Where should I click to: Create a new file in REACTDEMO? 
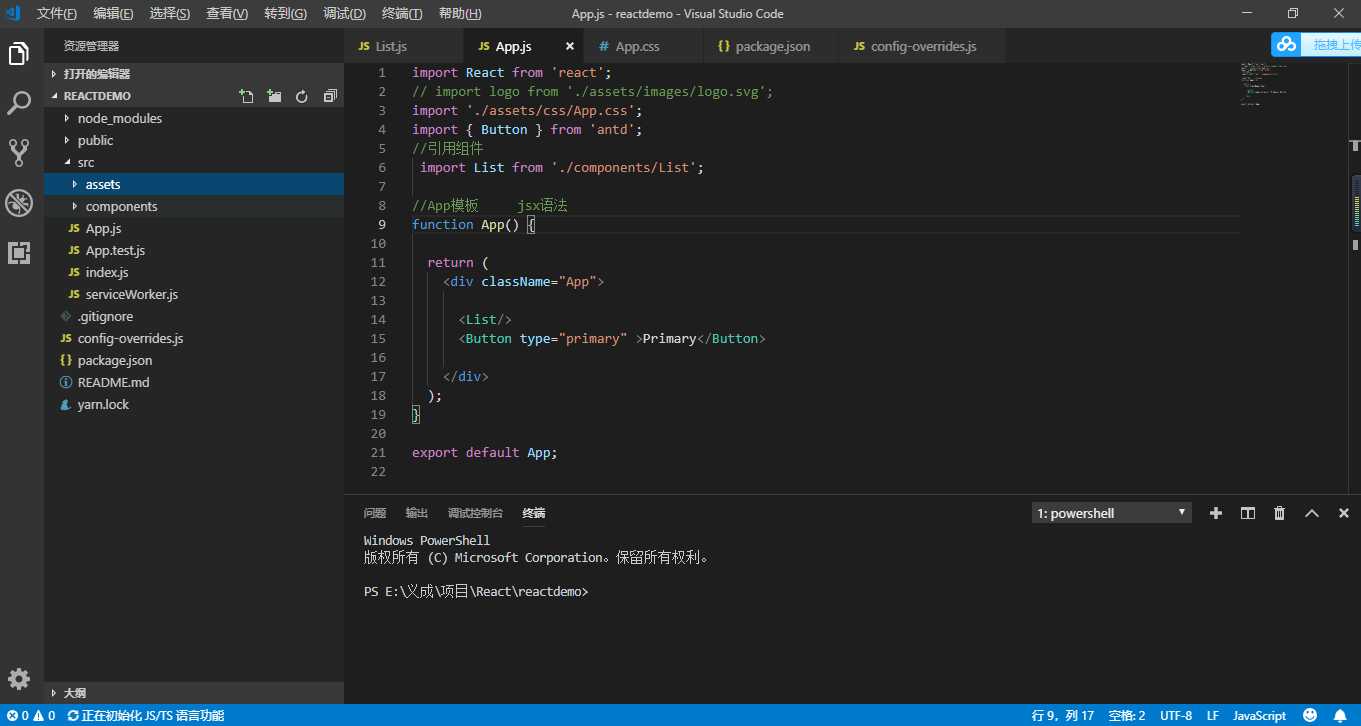(246, 96)
